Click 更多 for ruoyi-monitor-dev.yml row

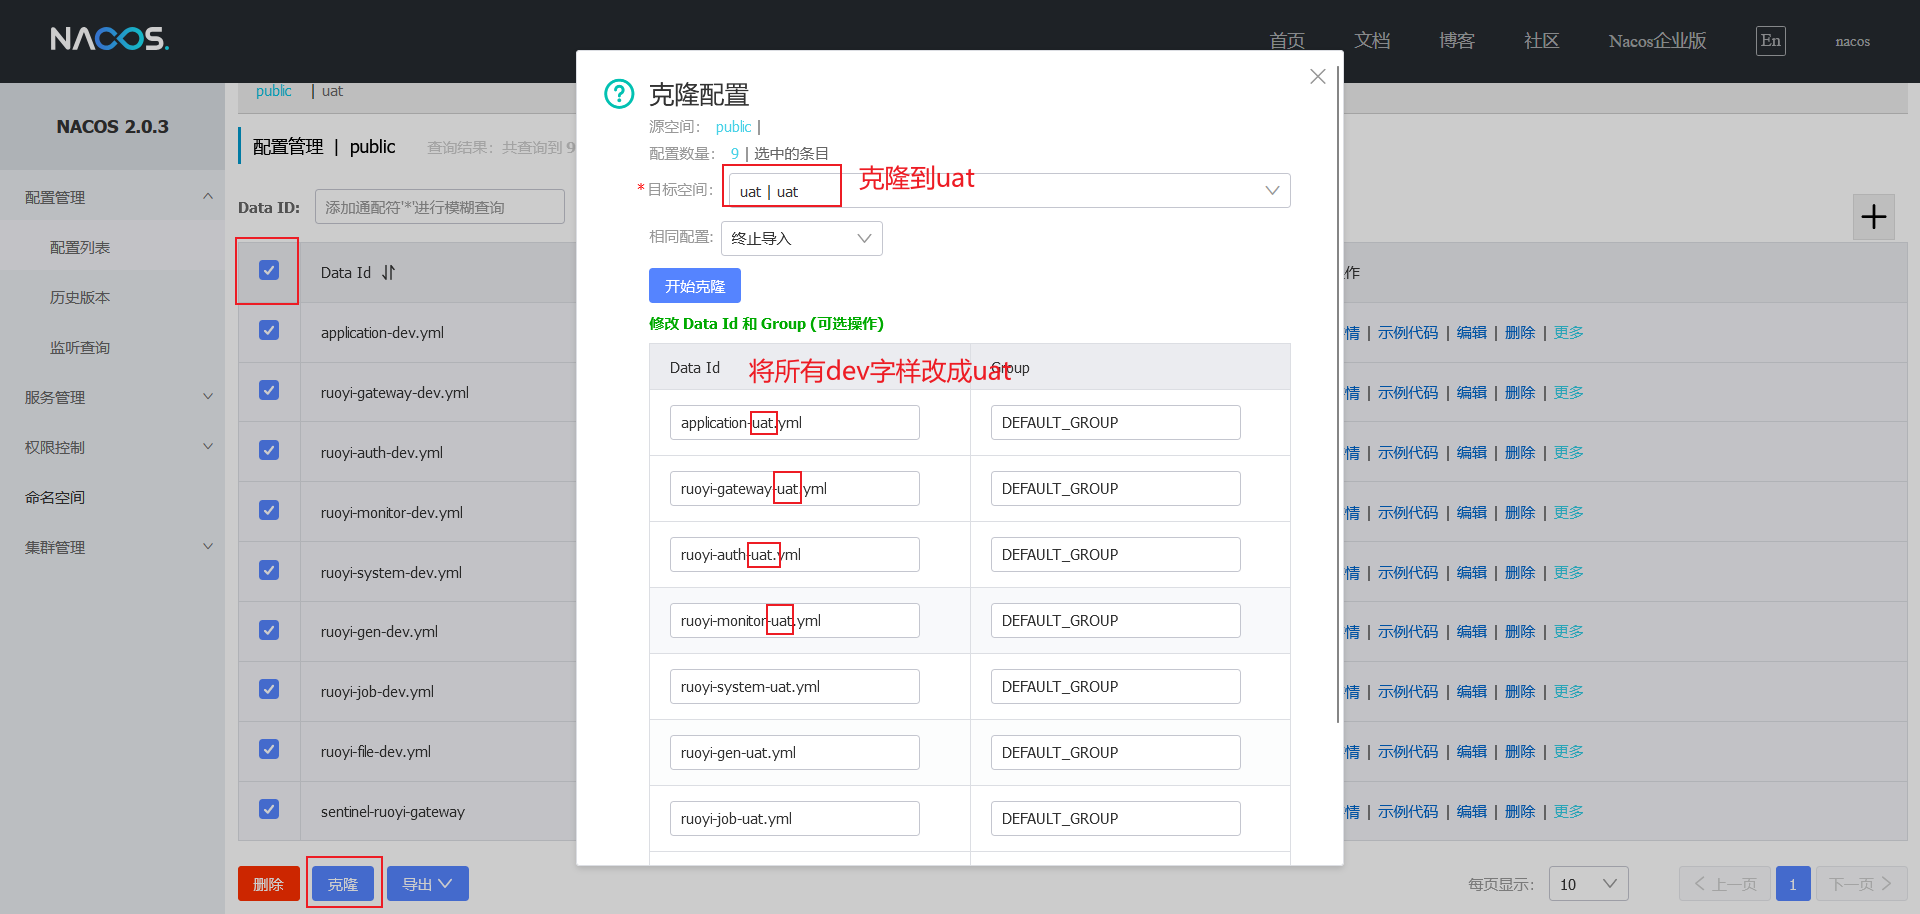tap(1568, 513)
